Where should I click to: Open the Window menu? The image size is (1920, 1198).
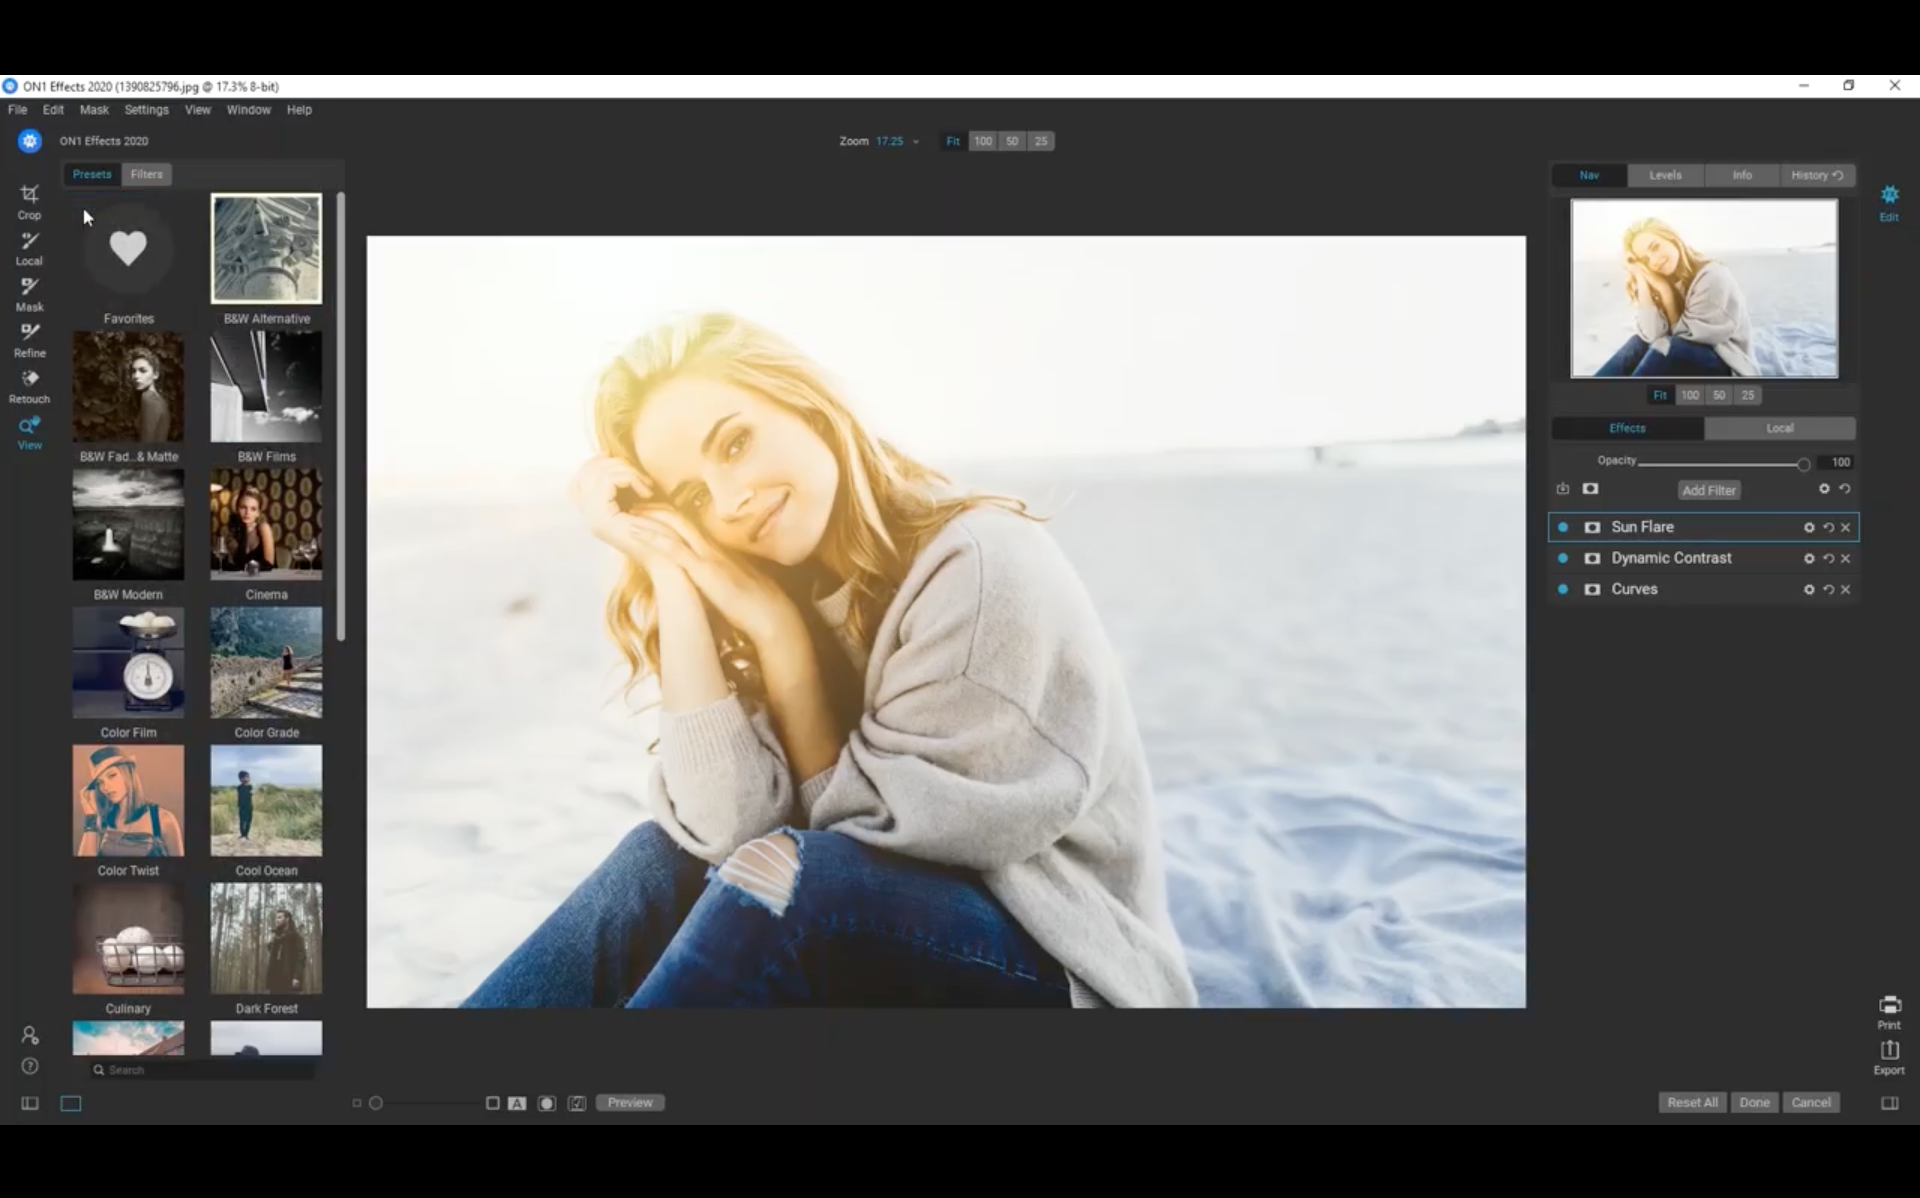click(248, 110)
